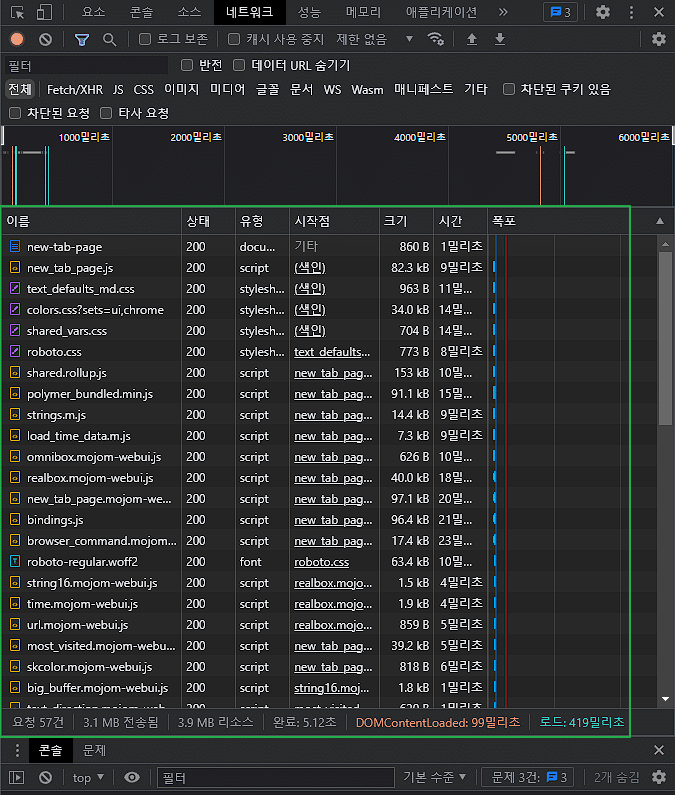The image size is (675, 795).
Task: Open the issues counter badge showing 3
Action: (x=560, y=12)
